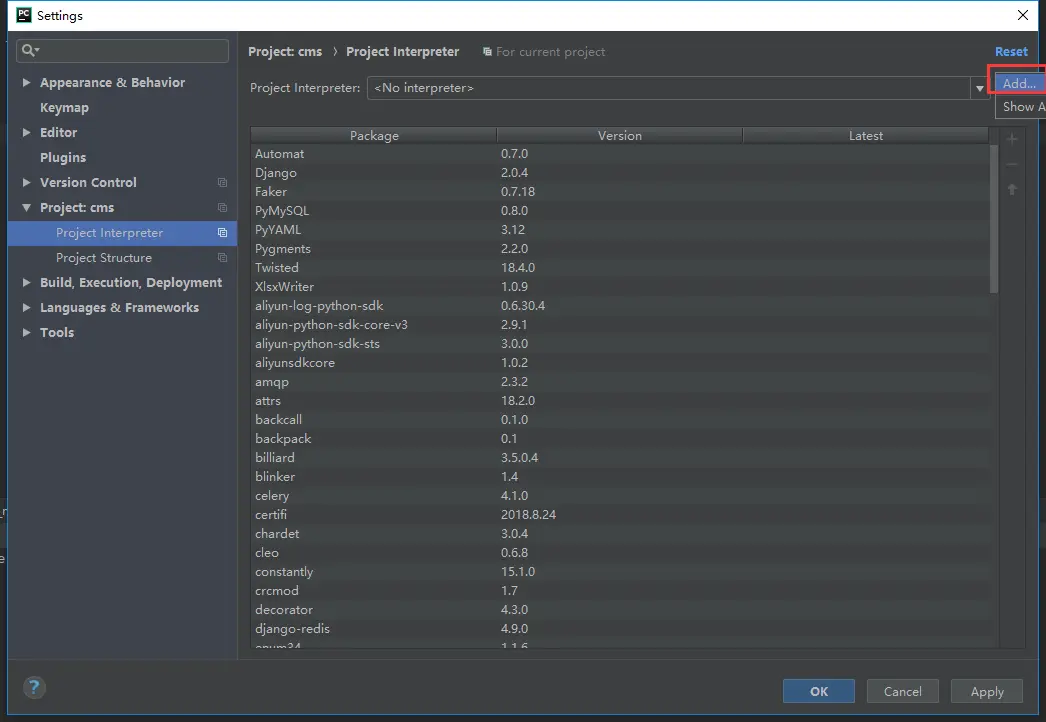Click the project icon beside Project: cms
Screen dimensions: 1046x722
coord(223,208)
